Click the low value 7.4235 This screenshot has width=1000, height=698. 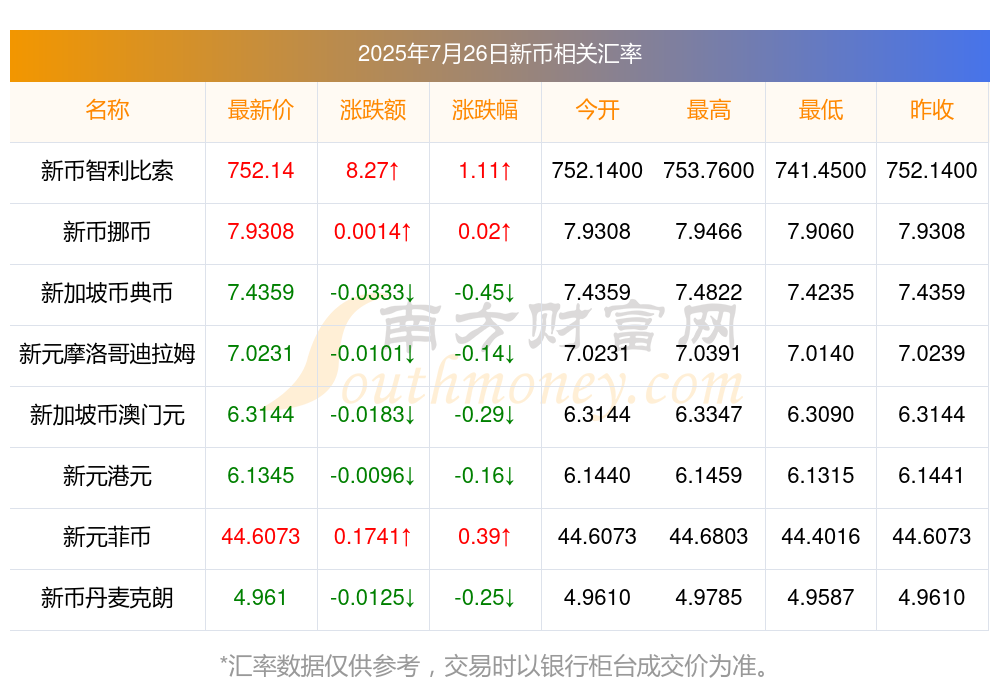pyautogui.click(x=821, y=293)
